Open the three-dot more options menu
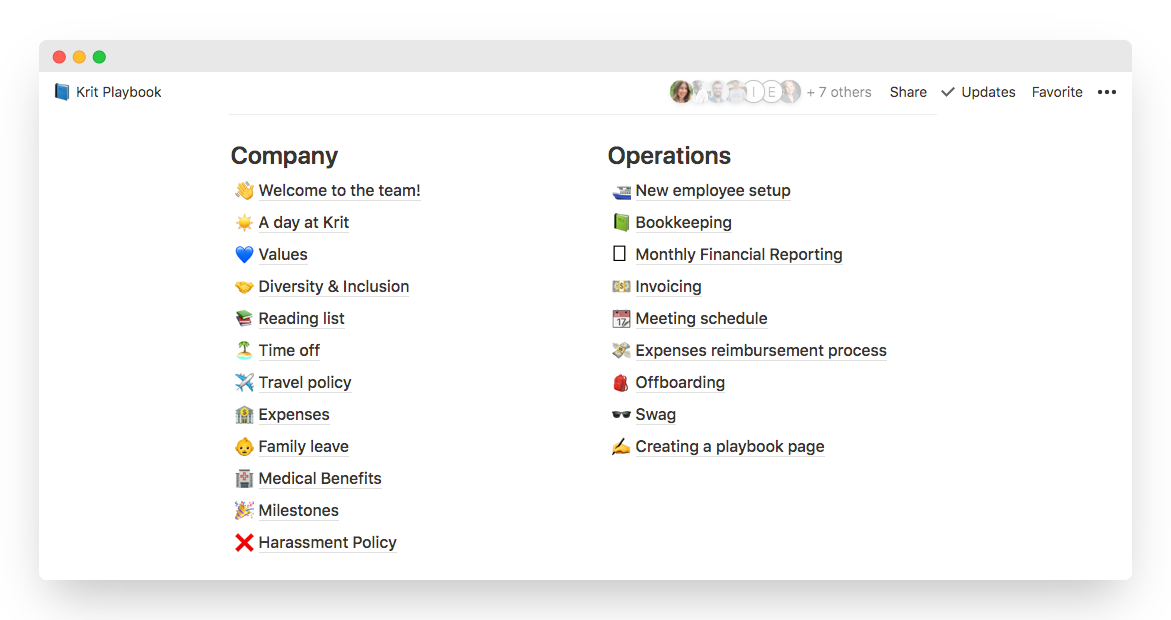 pyautogui.click(x=1106, y=92)
